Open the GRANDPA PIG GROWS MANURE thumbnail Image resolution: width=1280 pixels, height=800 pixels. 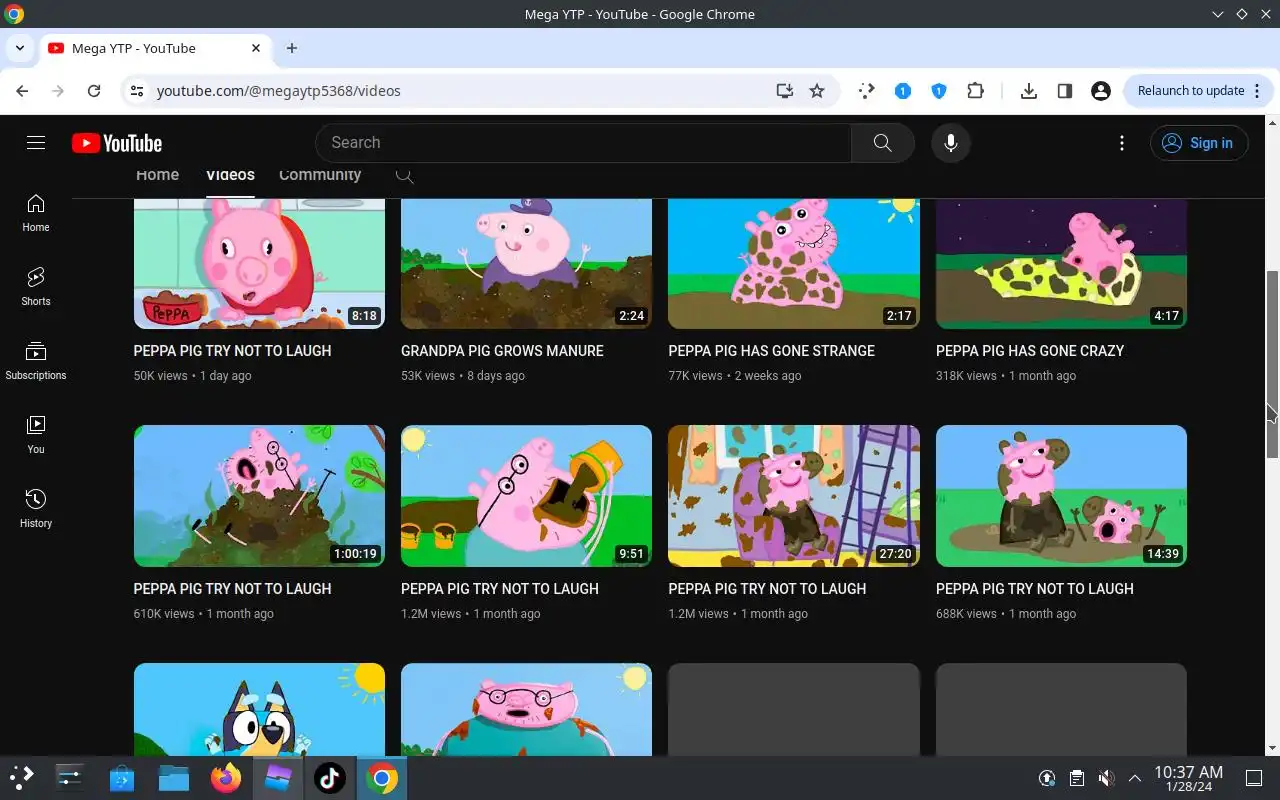[x=526, y=264]
